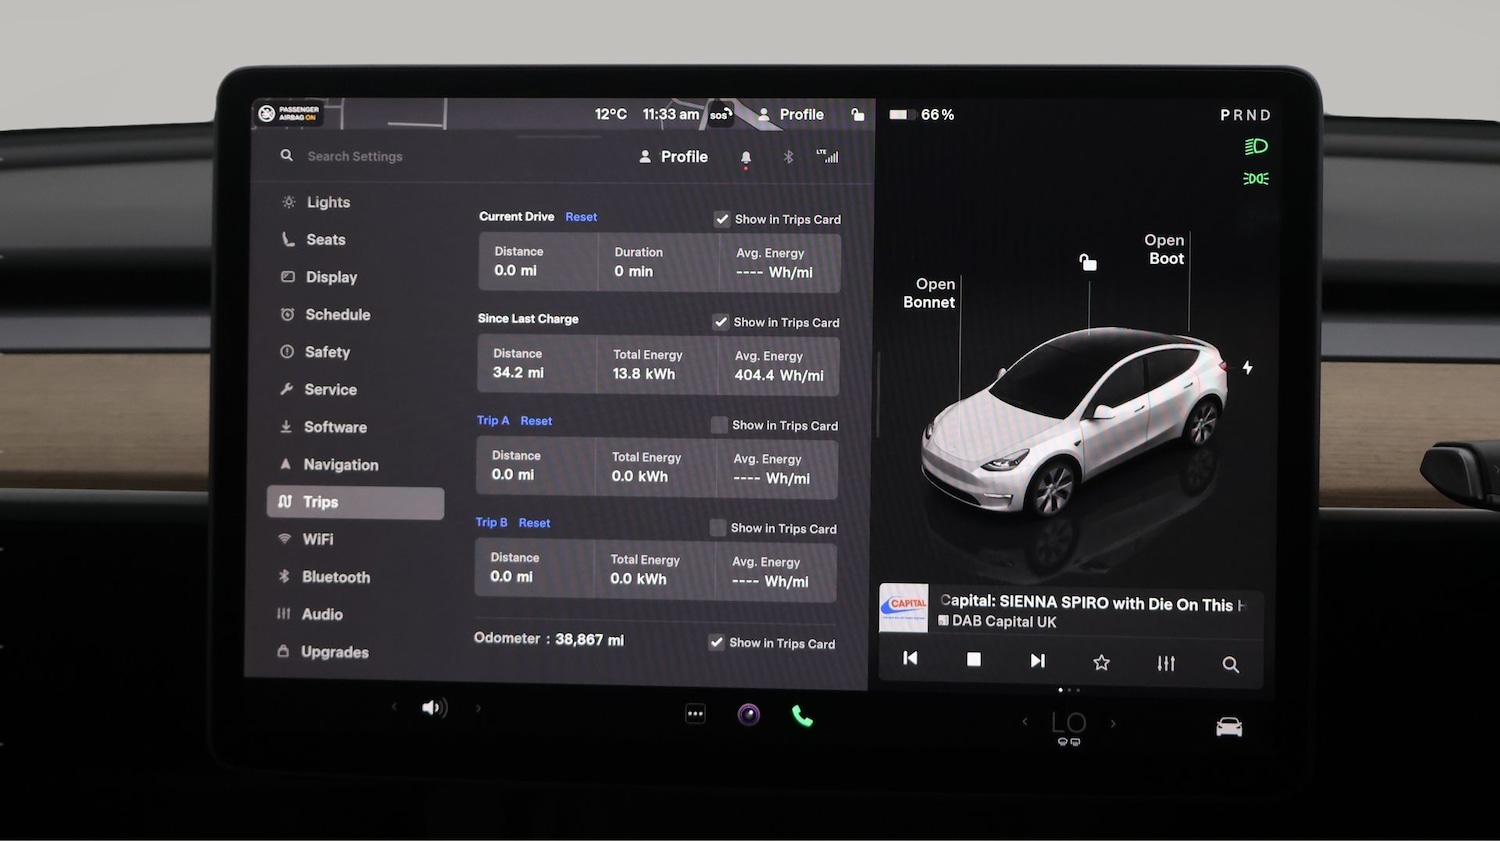
Task: Select the Trips sidebar icon
Action: pyautogui.click(x=287, y=502)
